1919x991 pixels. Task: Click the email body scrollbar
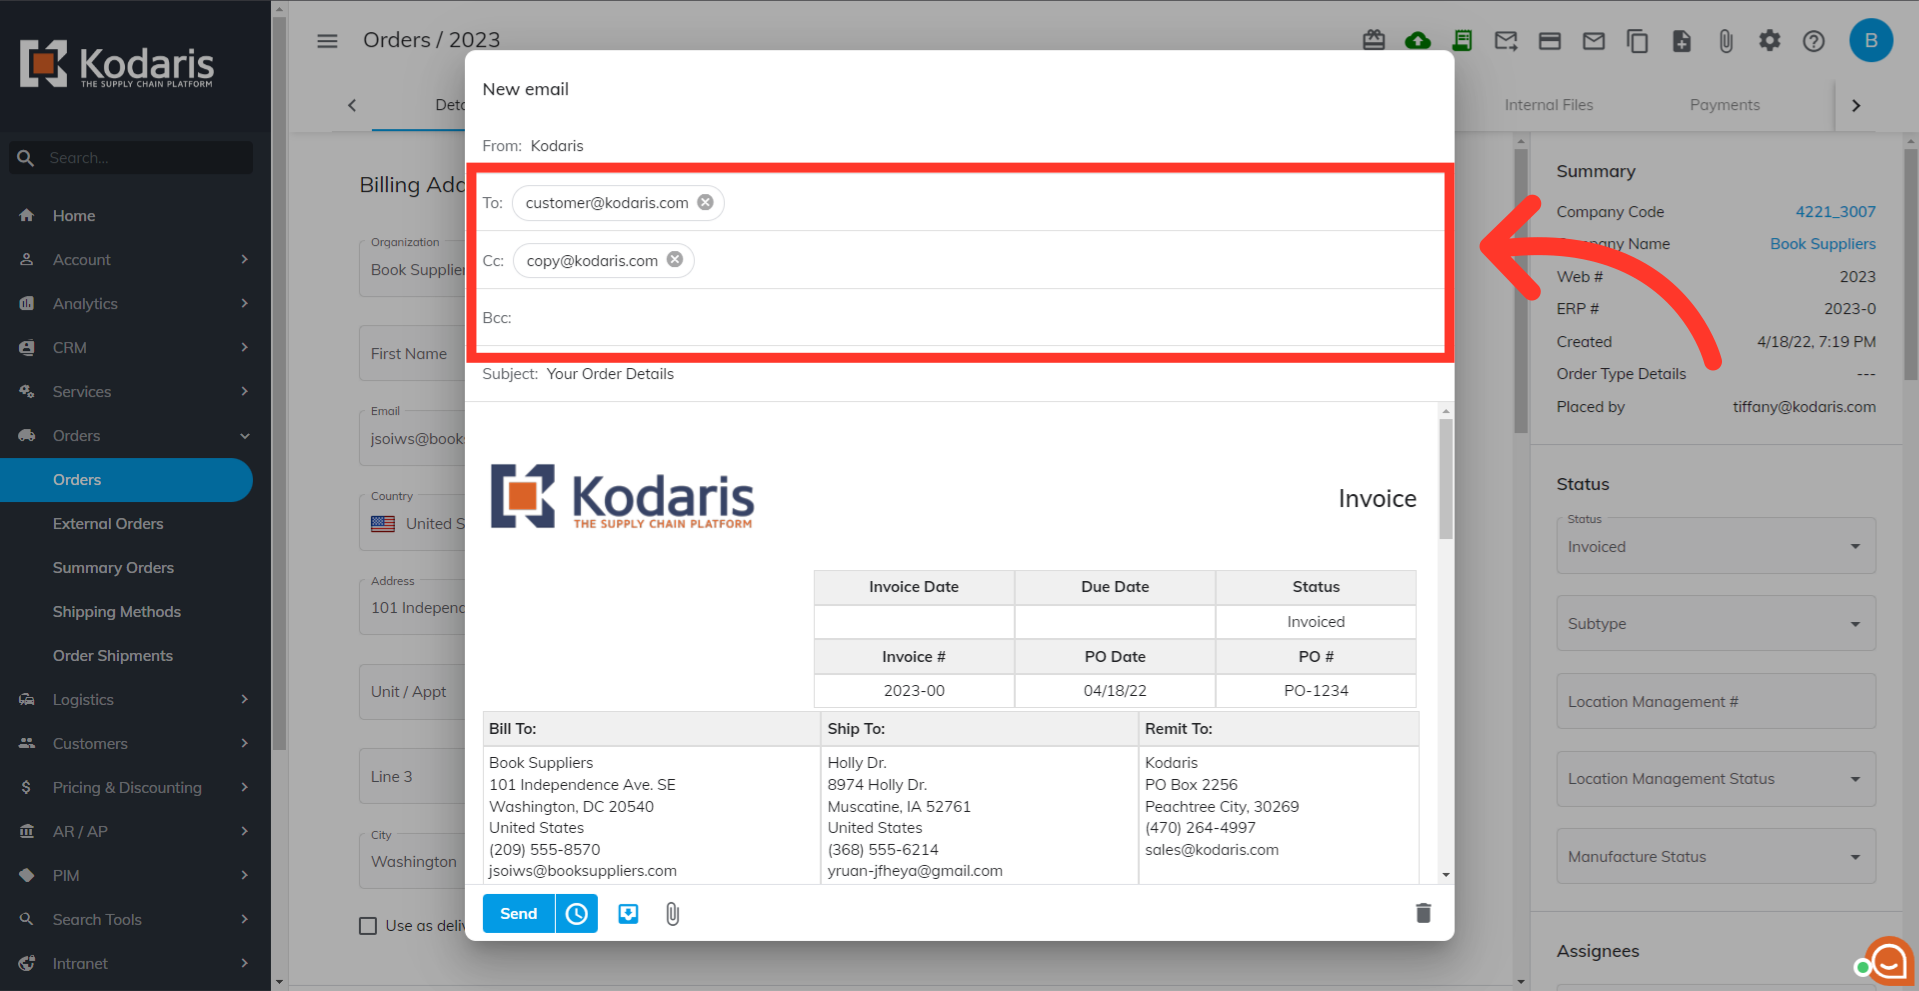pos(1445,478)
